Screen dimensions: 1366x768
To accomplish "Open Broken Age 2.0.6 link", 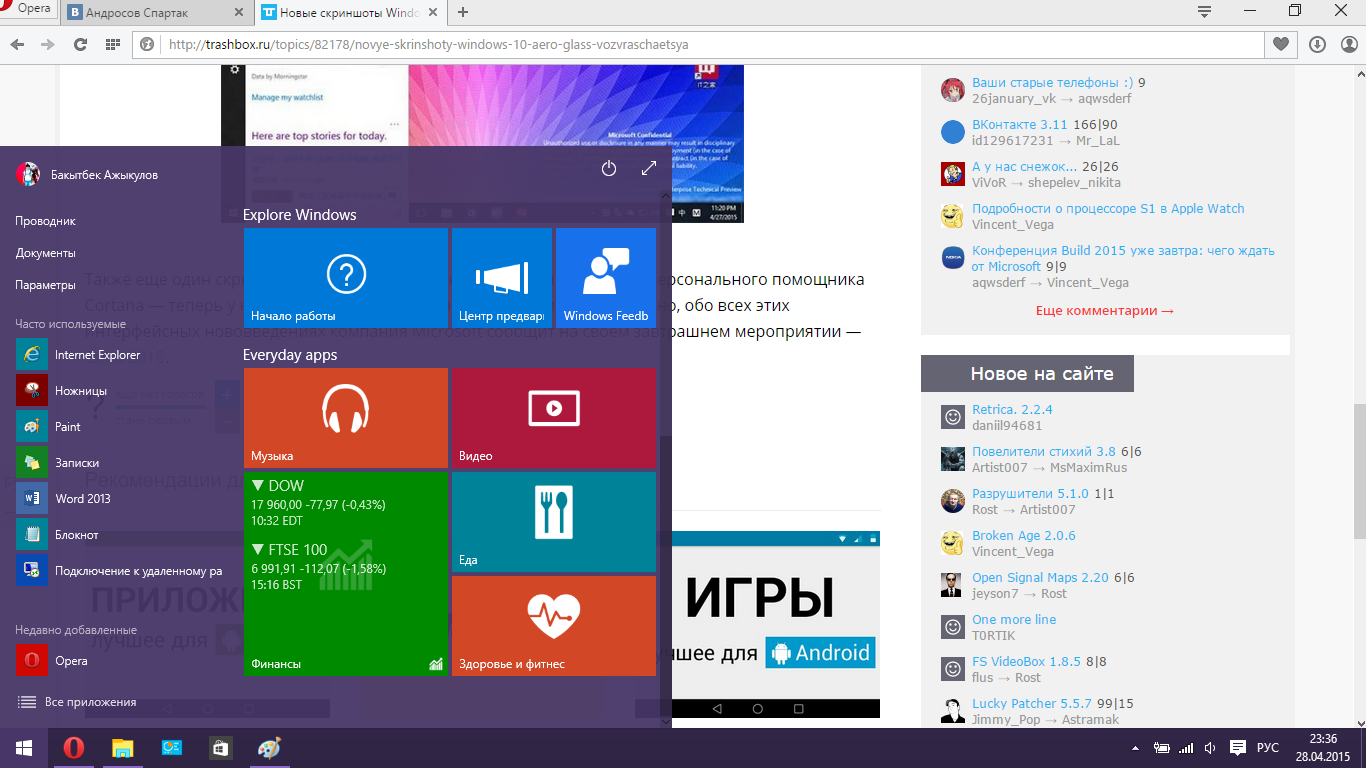I will pos(1024,536).
